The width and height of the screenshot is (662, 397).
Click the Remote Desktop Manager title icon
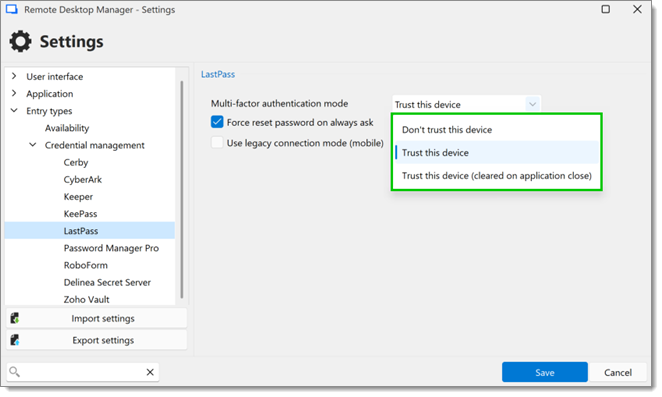[11, 9]
